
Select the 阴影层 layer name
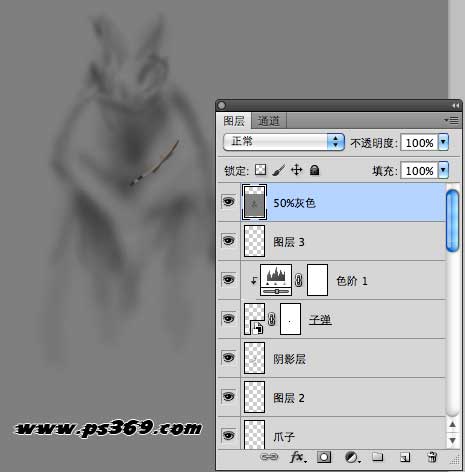pyautogui.click(x=289, y=359)
